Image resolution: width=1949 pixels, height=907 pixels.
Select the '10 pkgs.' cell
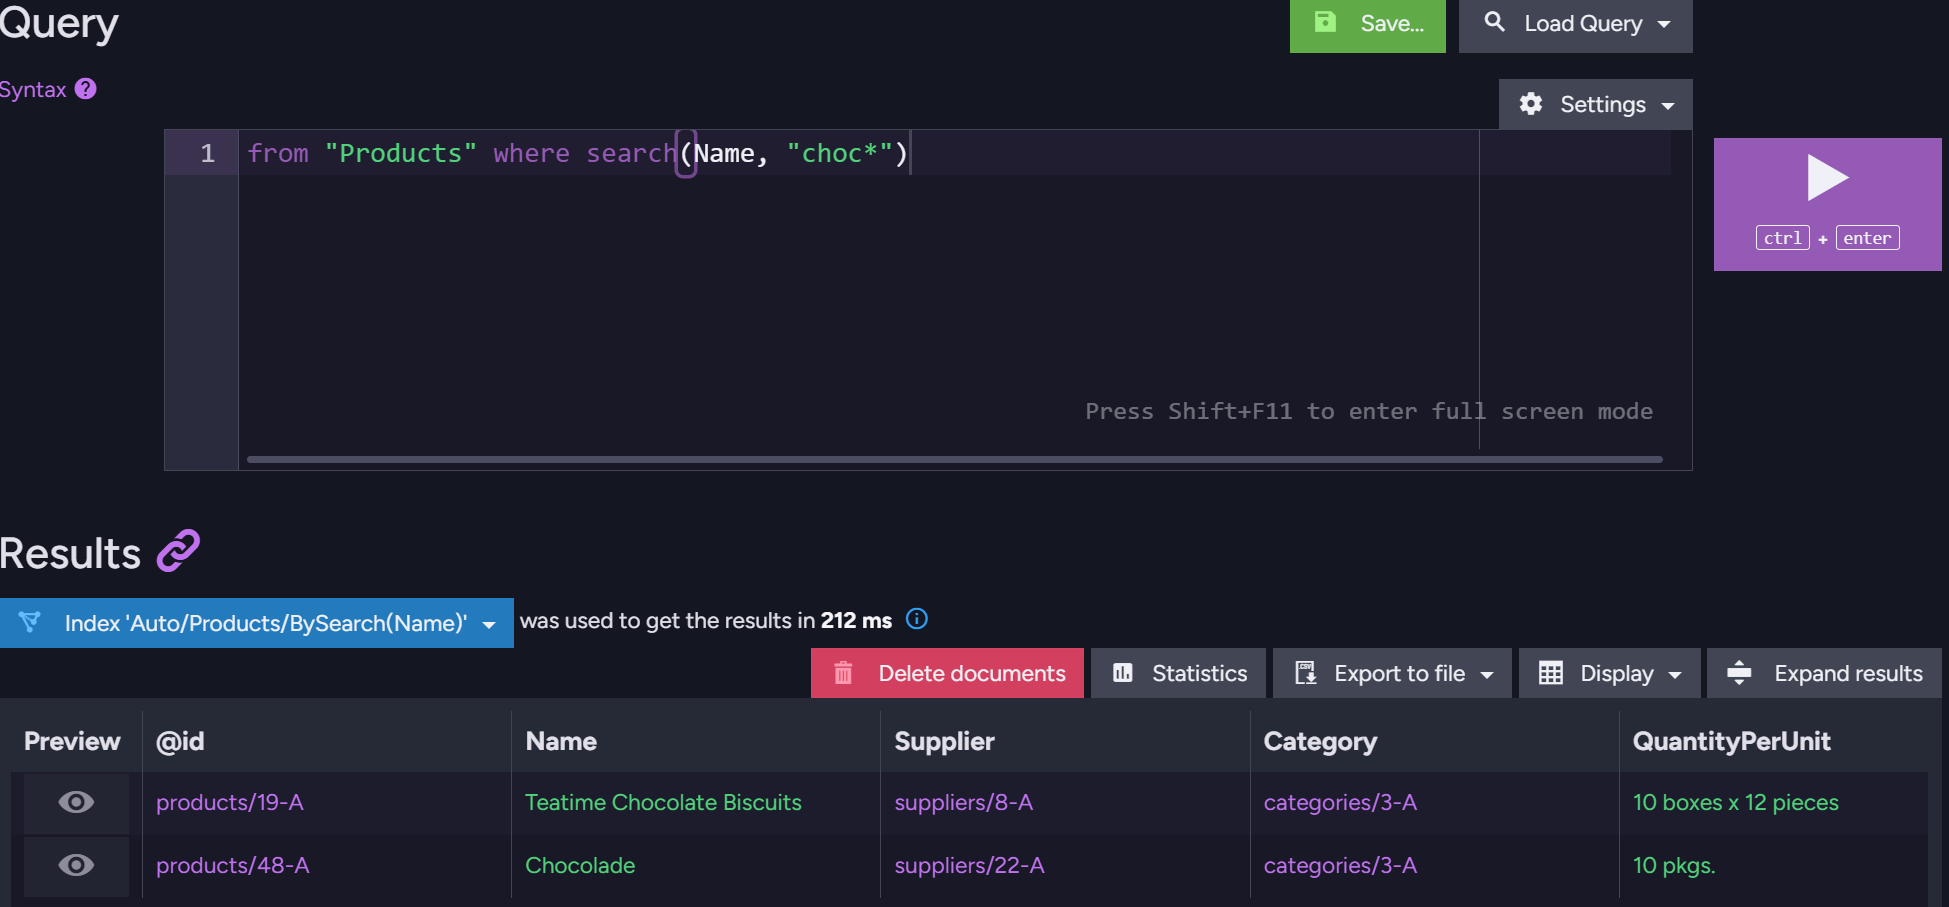1674,865
